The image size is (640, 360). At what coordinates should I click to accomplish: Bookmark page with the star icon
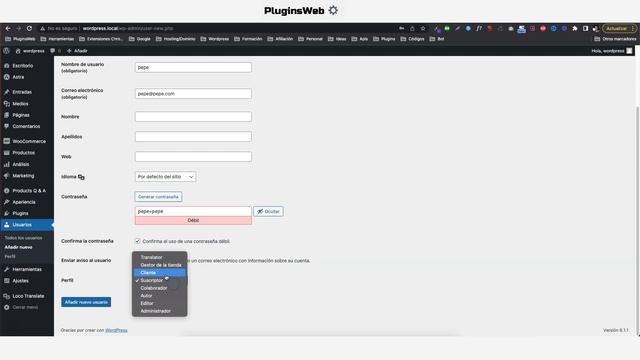click(x=423, y=28)
